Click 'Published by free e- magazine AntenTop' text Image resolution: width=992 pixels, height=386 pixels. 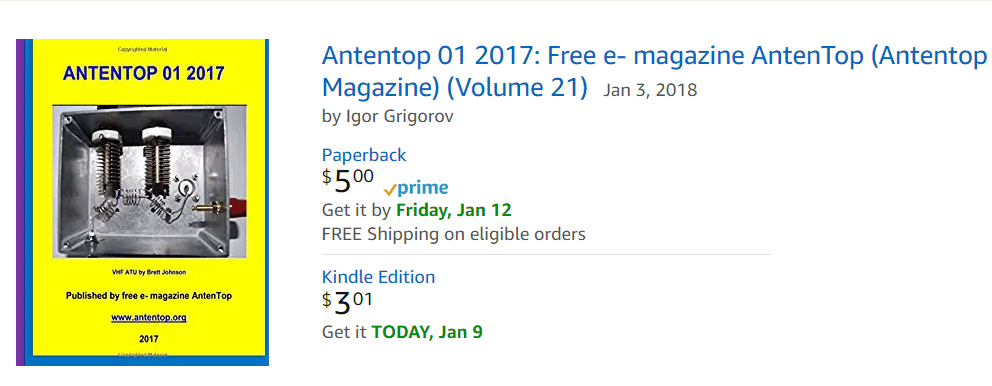(x=149, y=296)
